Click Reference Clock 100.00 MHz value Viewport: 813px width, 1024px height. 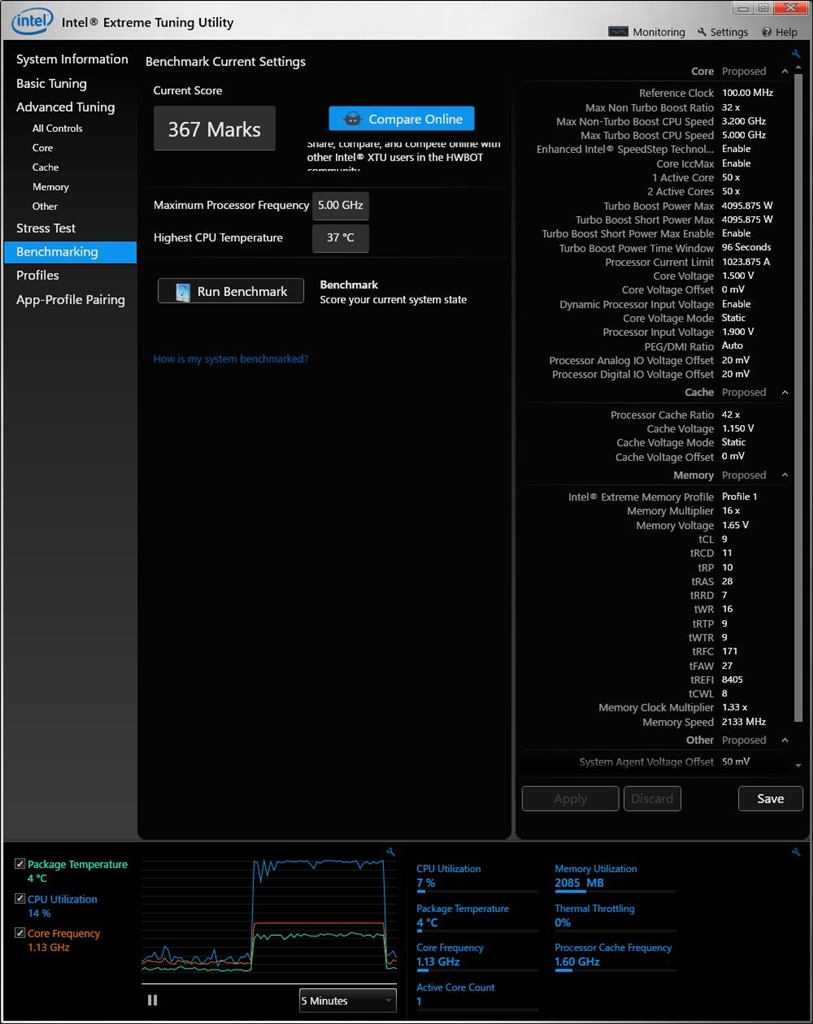pyautogui.click(x=747, y=93)
